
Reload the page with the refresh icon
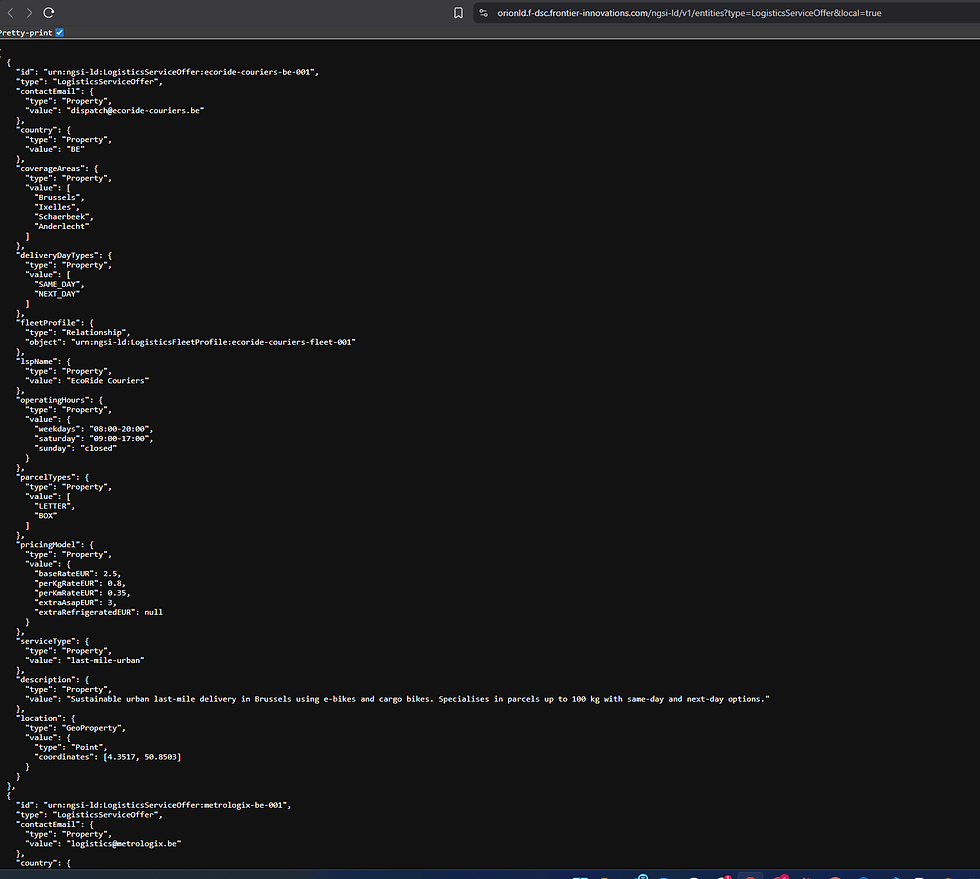(x=49, y=13)
